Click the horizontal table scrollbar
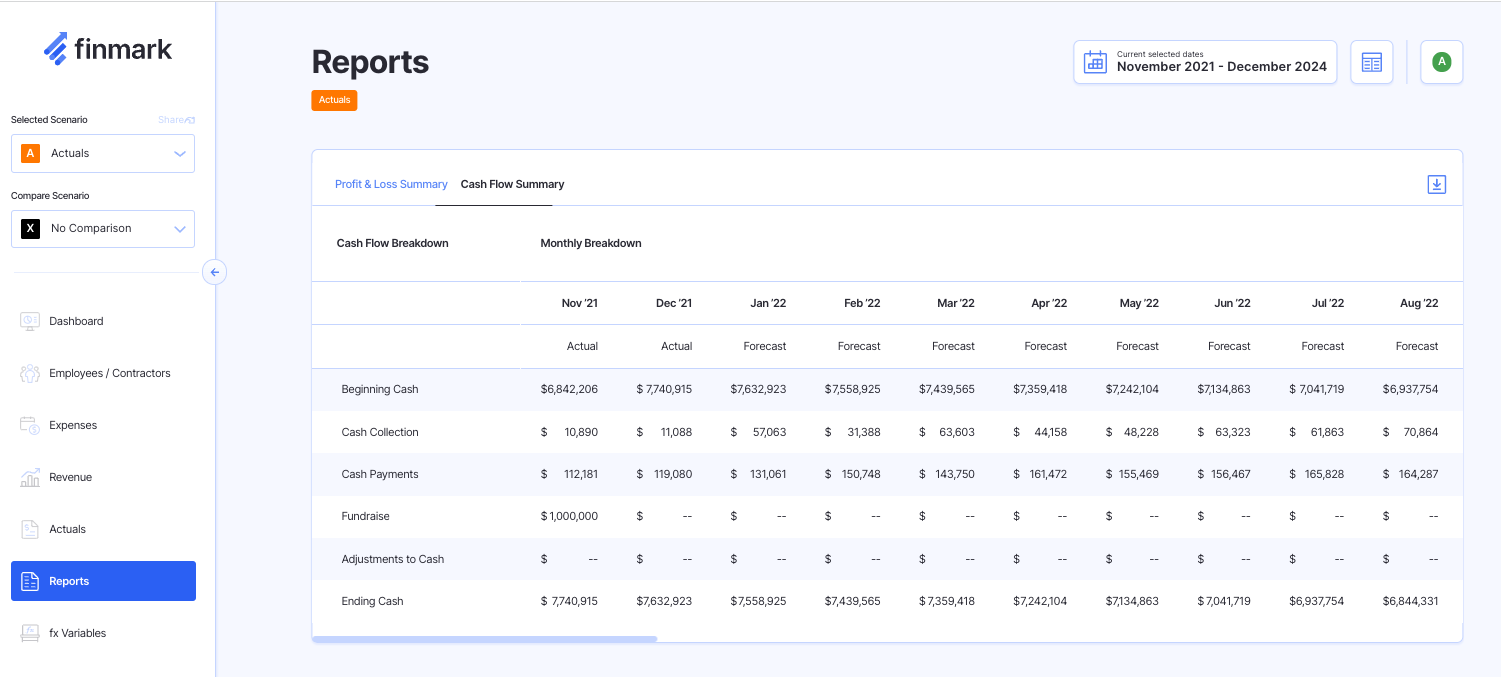Image resolution: width=1501 pixels, height=677 pixels. (x=485, y=638)
